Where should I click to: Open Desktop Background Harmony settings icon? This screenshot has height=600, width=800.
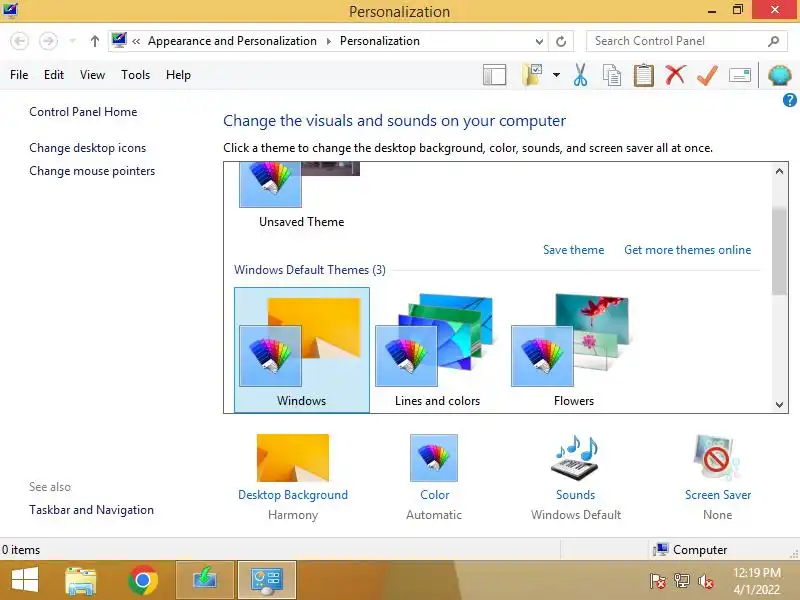[293, 458]
